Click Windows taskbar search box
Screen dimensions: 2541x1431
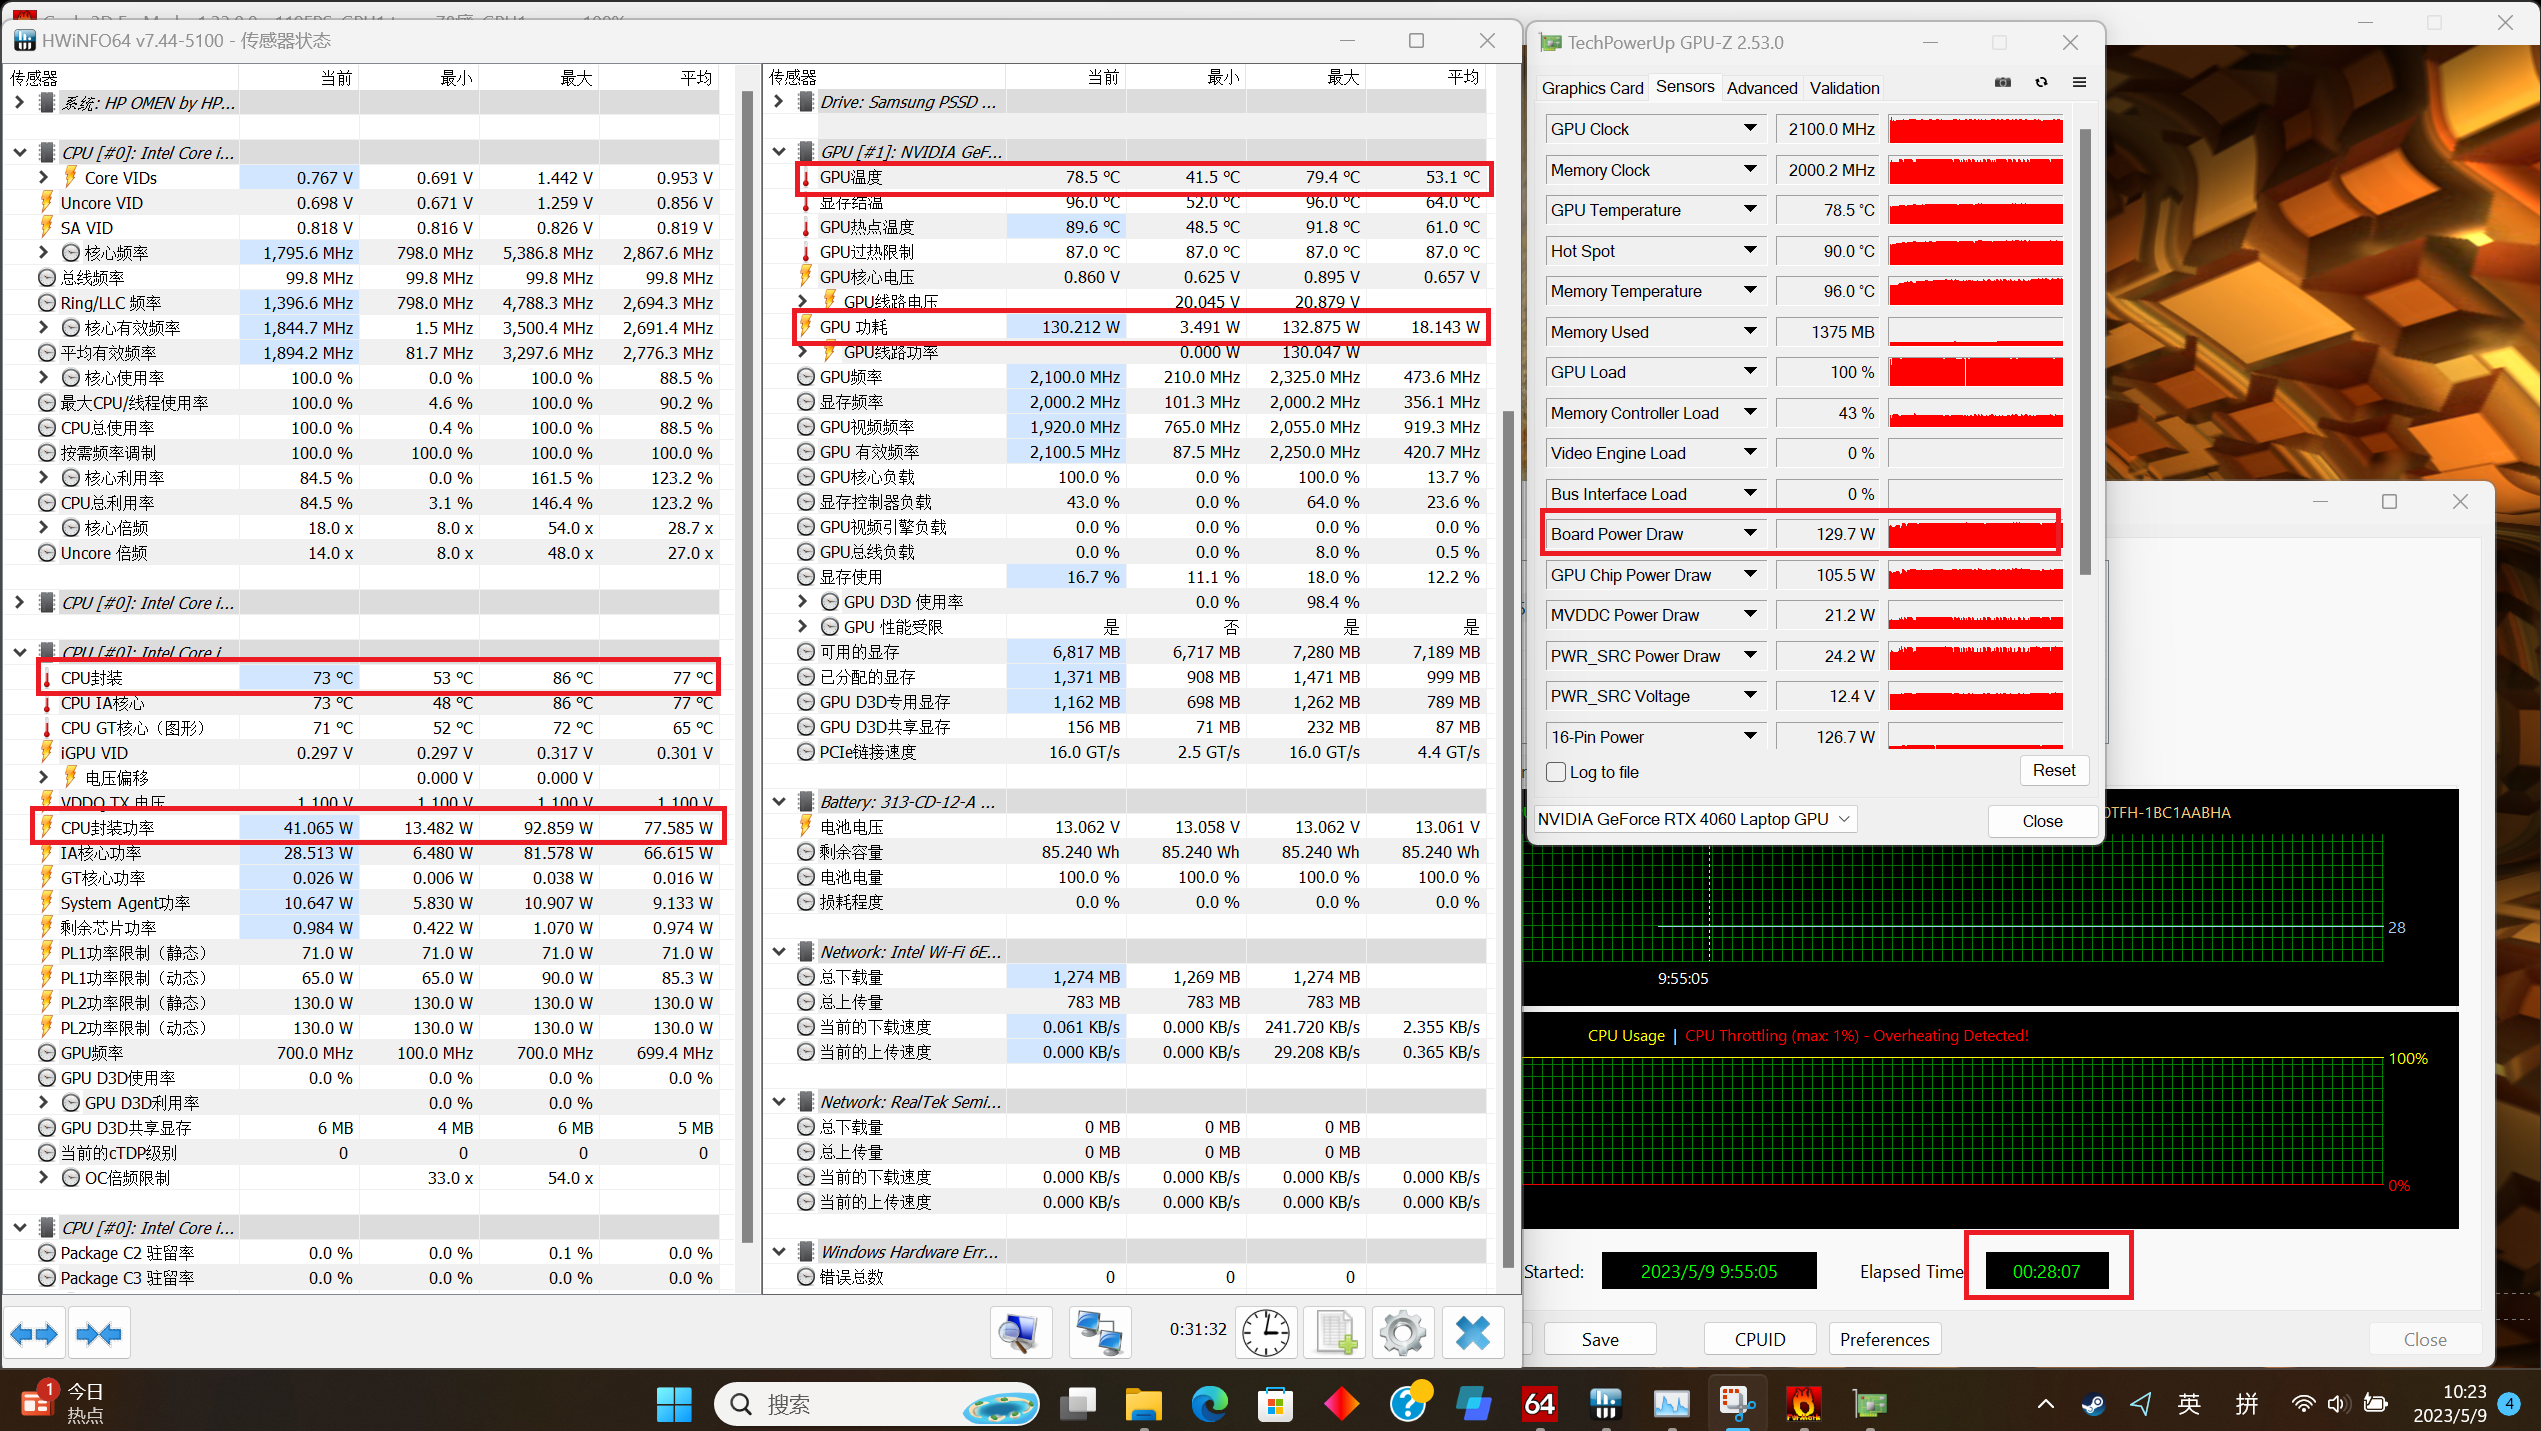(x=877, y=1404)
